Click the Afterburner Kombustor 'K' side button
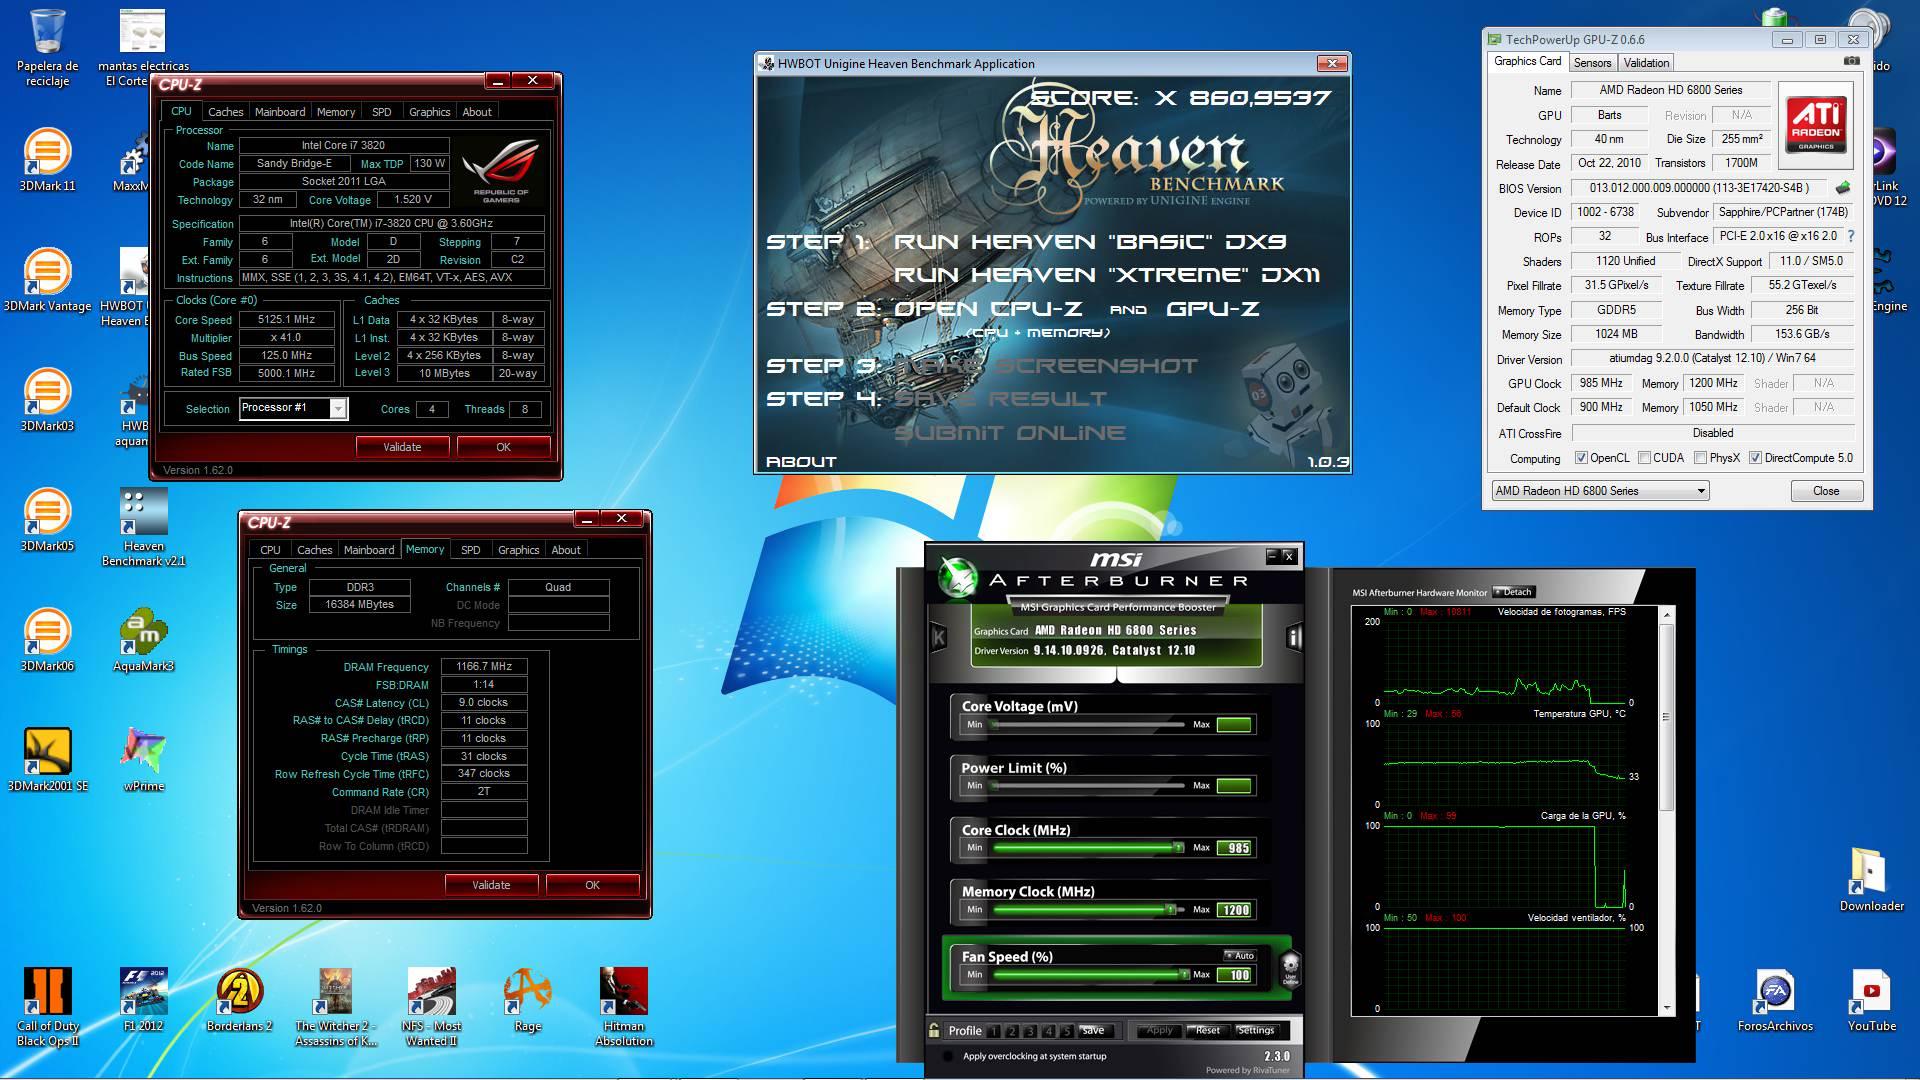The width and height of the screenshot is (1920, 1080). pos(938,637)
